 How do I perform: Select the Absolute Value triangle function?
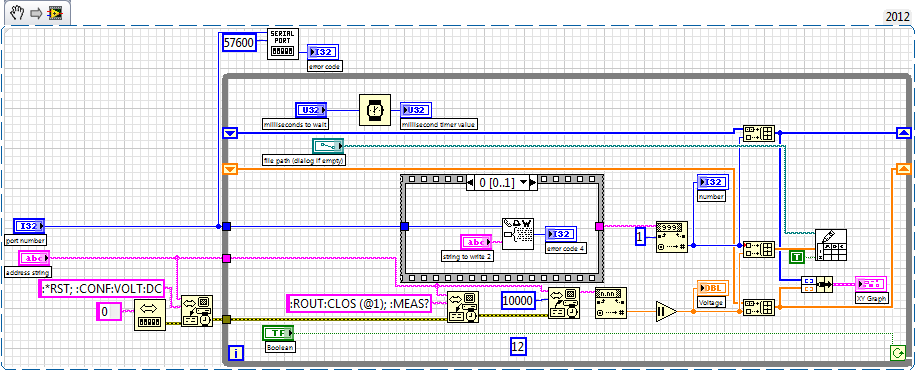665,311
